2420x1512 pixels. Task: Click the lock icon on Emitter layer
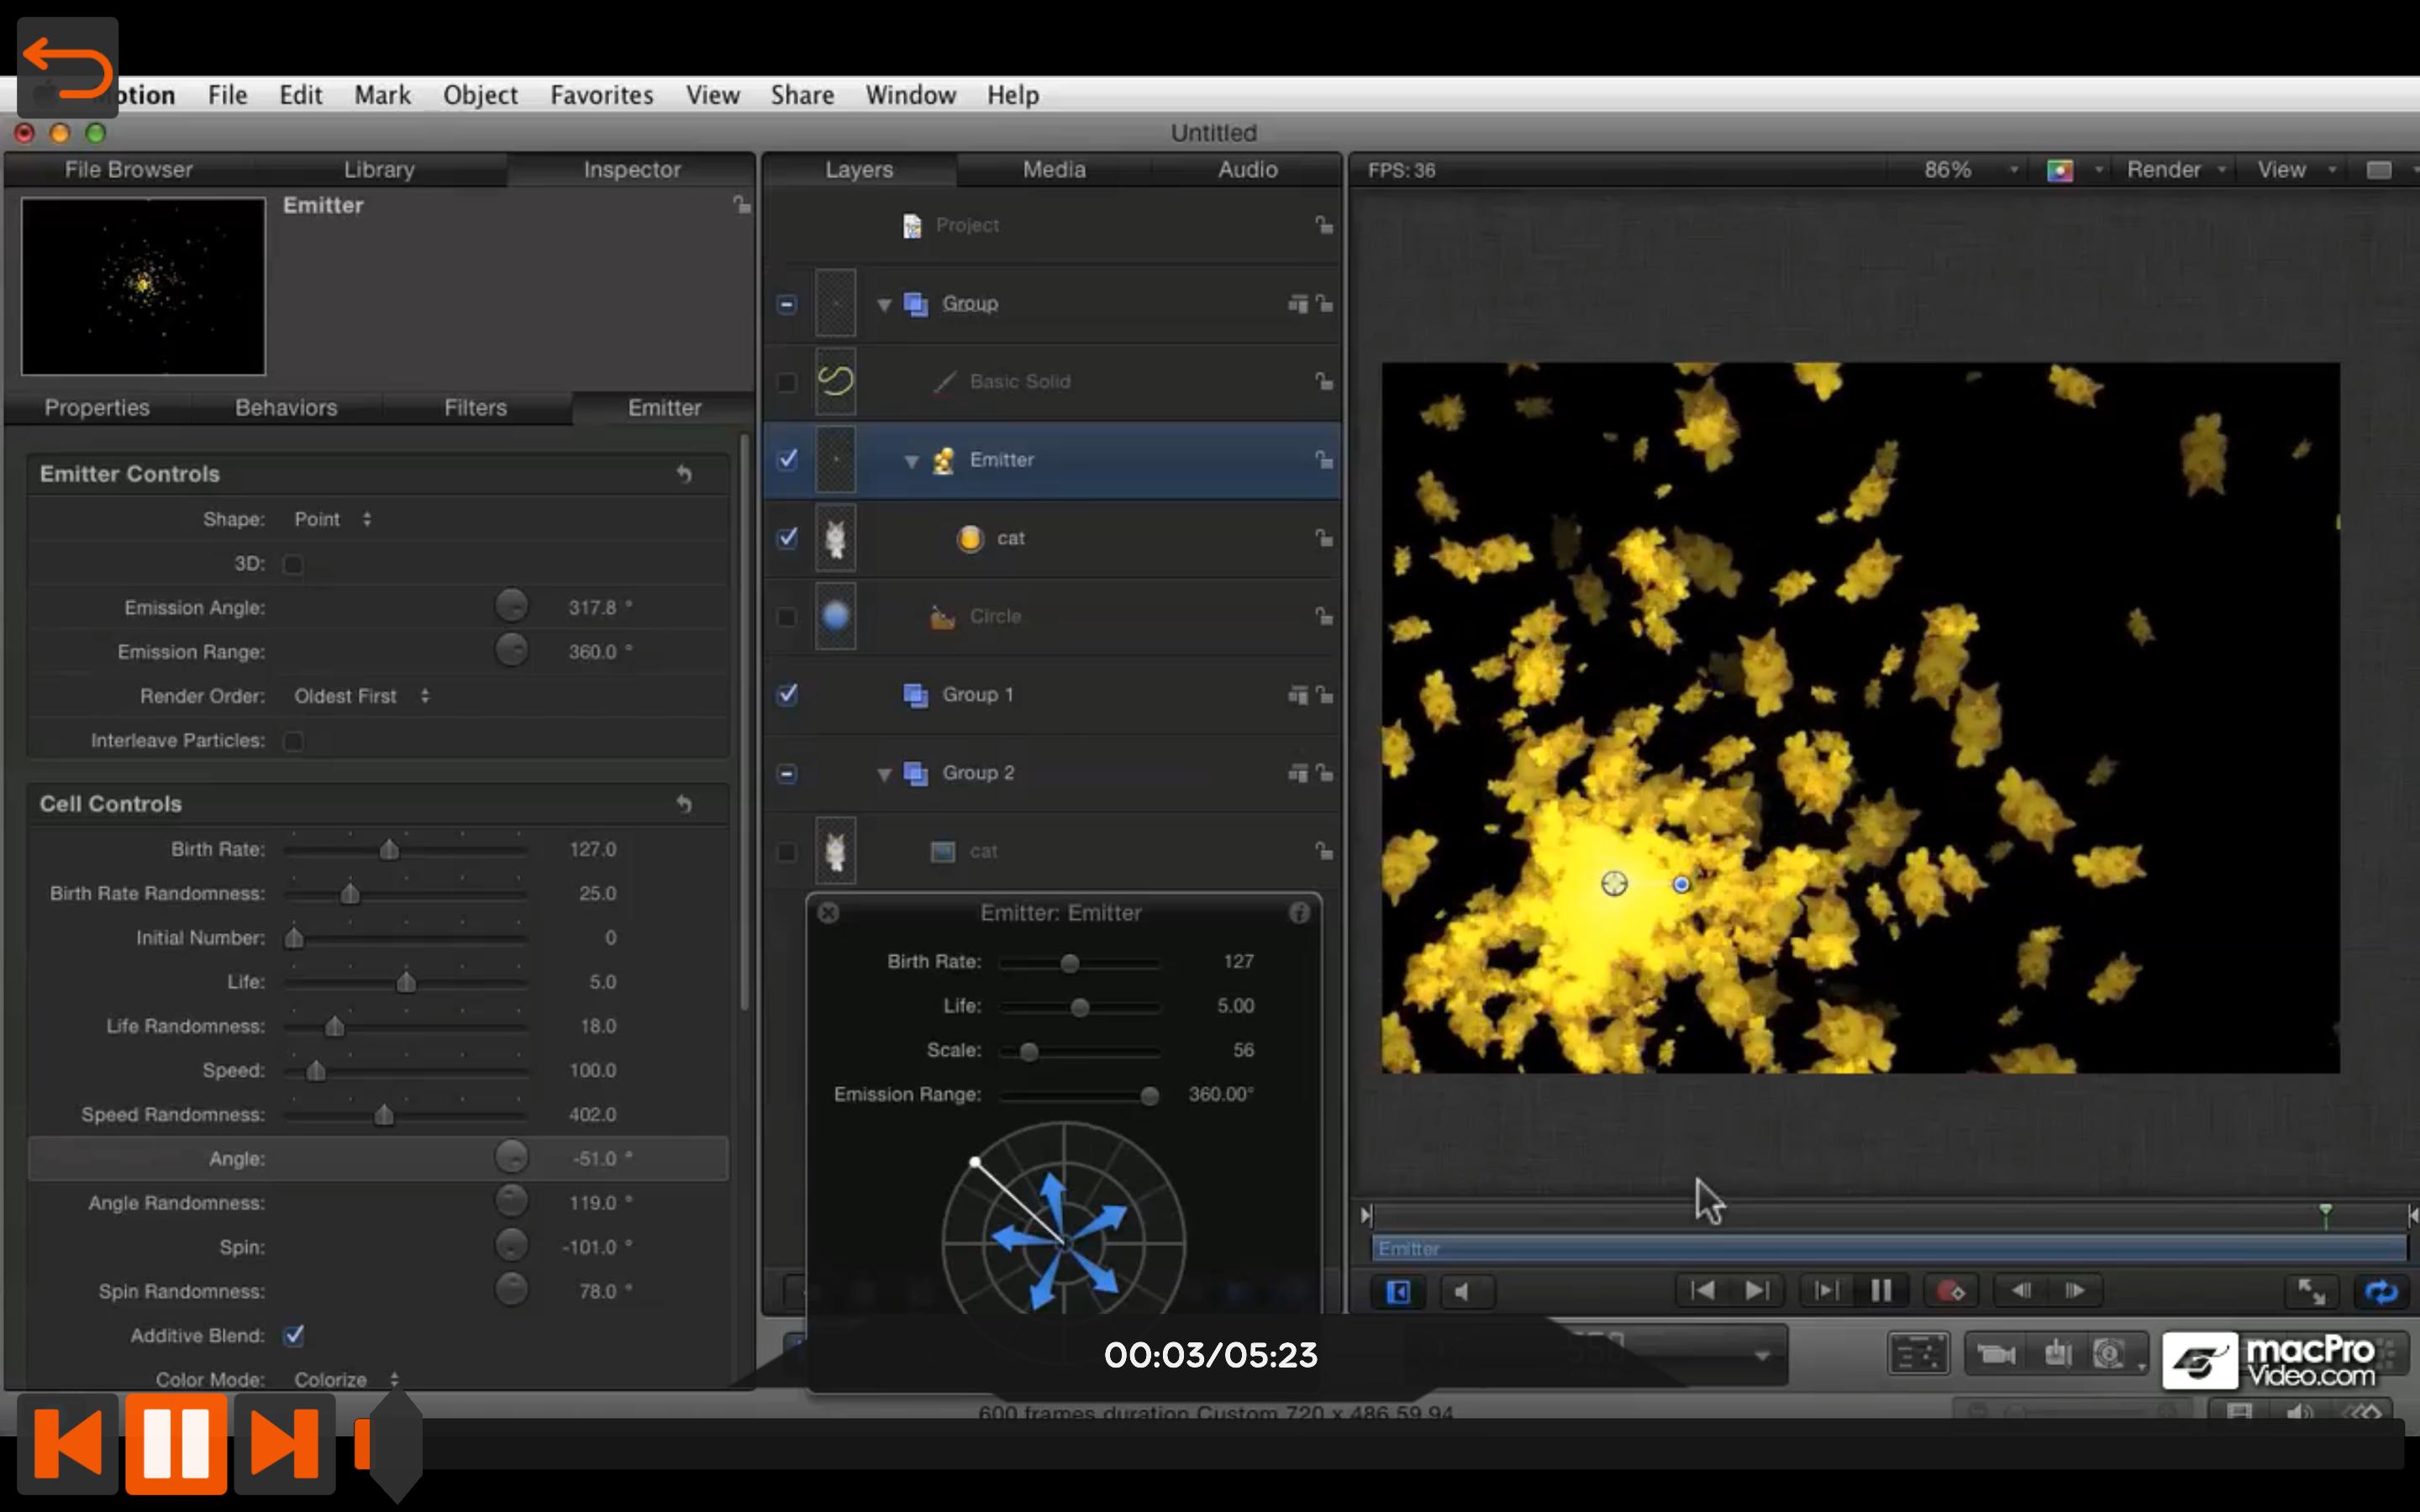1324,460
